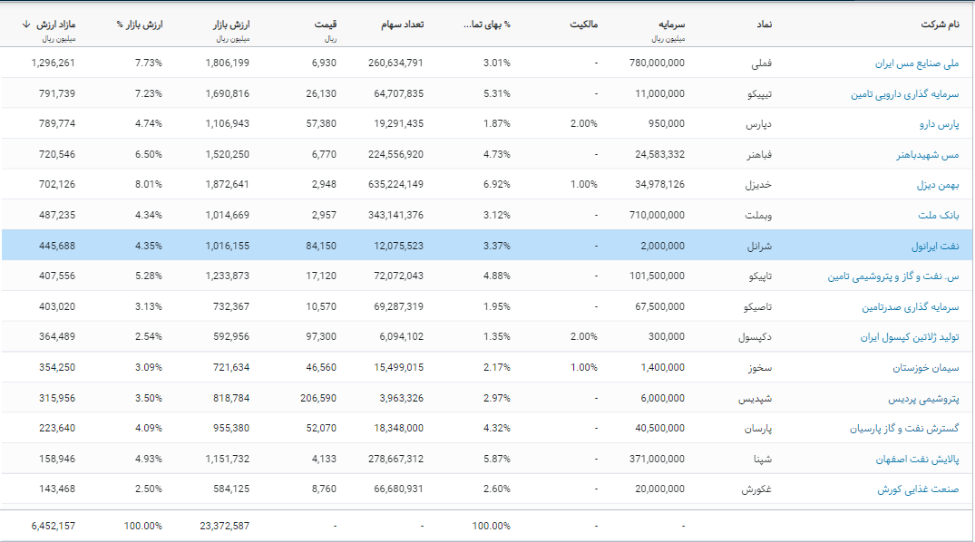This screenshot has height=542, width=975.
Task: Open the بانک ملت link
Action: [x=939, y=216]
